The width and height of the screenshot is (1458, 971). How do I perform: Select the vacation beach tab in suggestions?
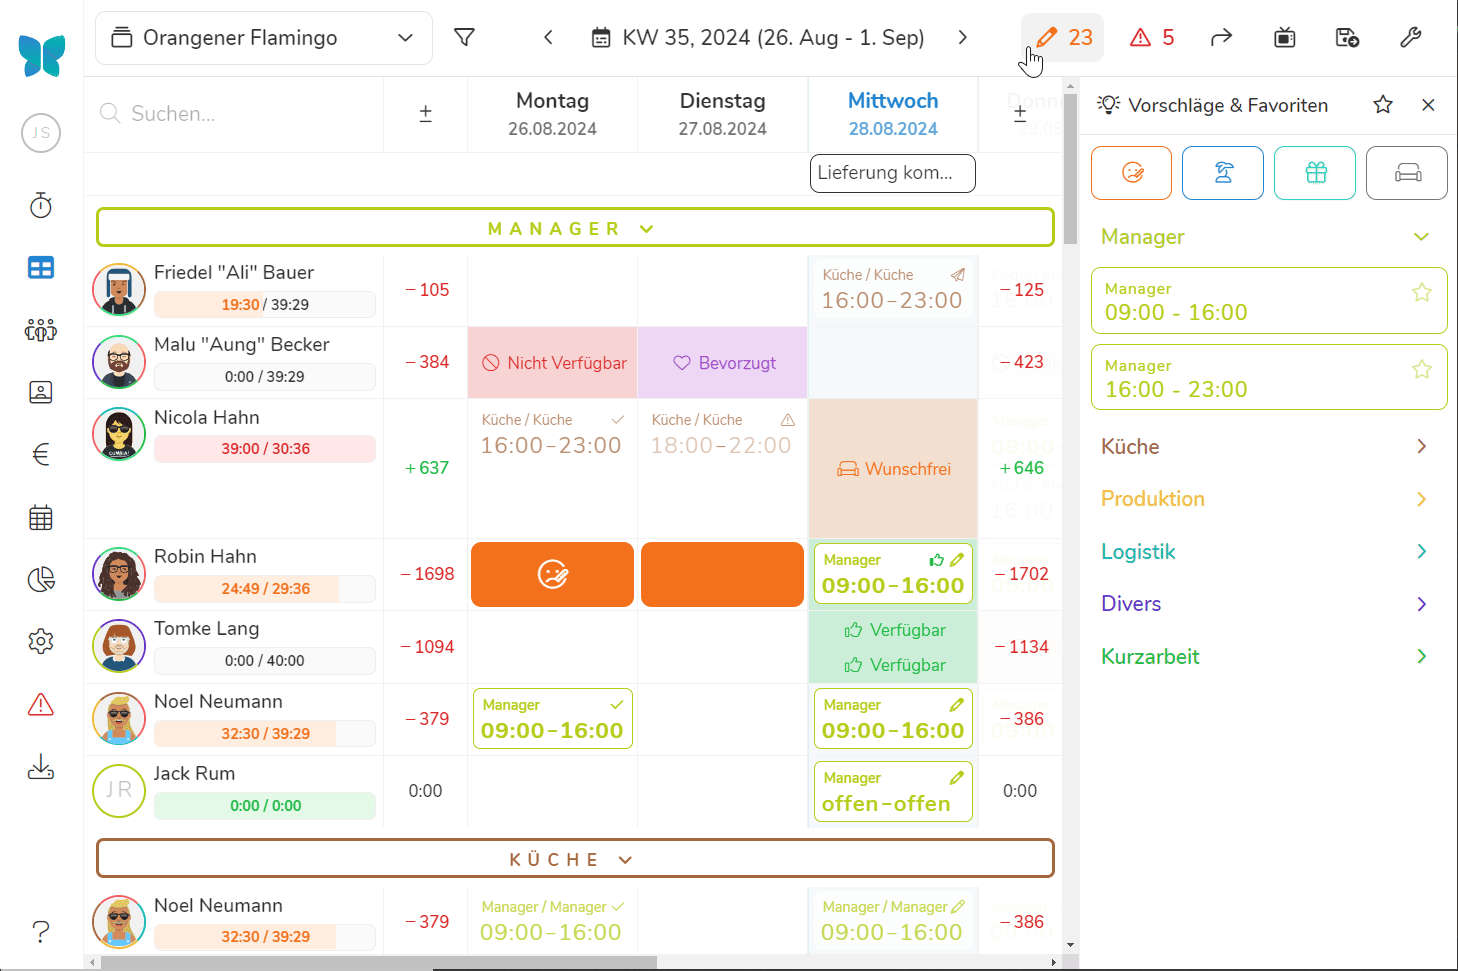pyautogui.click(x=1223, y=173)
